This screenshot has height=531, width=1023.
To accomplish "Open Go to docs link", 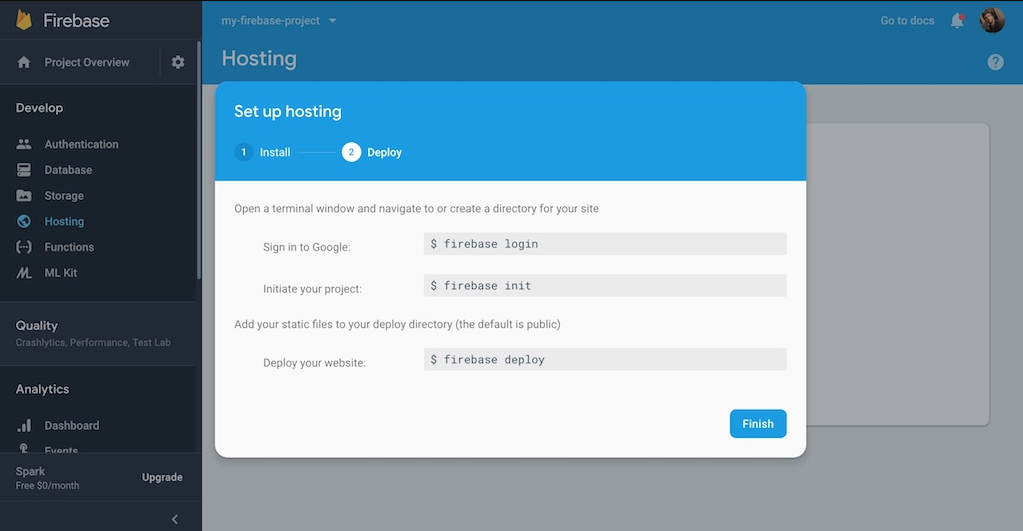I will coord(907,20).
